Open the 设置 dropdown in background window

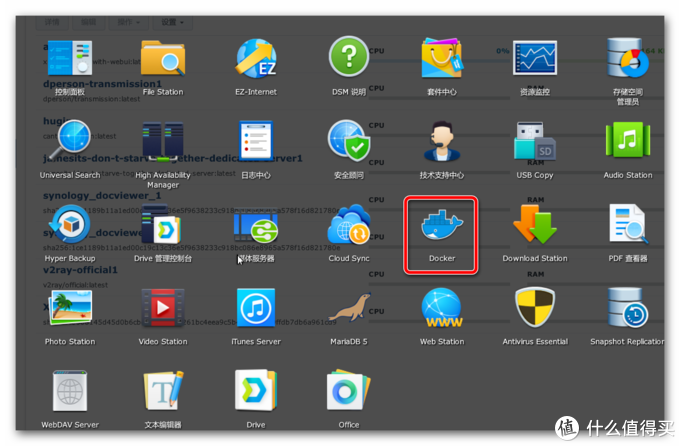[173, 22]
